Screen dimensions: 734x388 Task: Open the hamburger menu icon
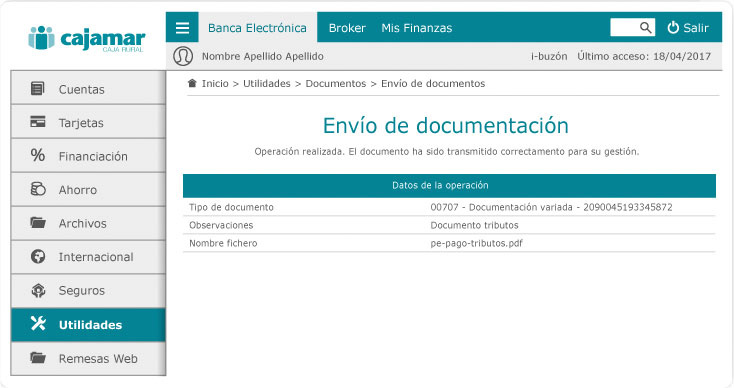click(182, 28)
